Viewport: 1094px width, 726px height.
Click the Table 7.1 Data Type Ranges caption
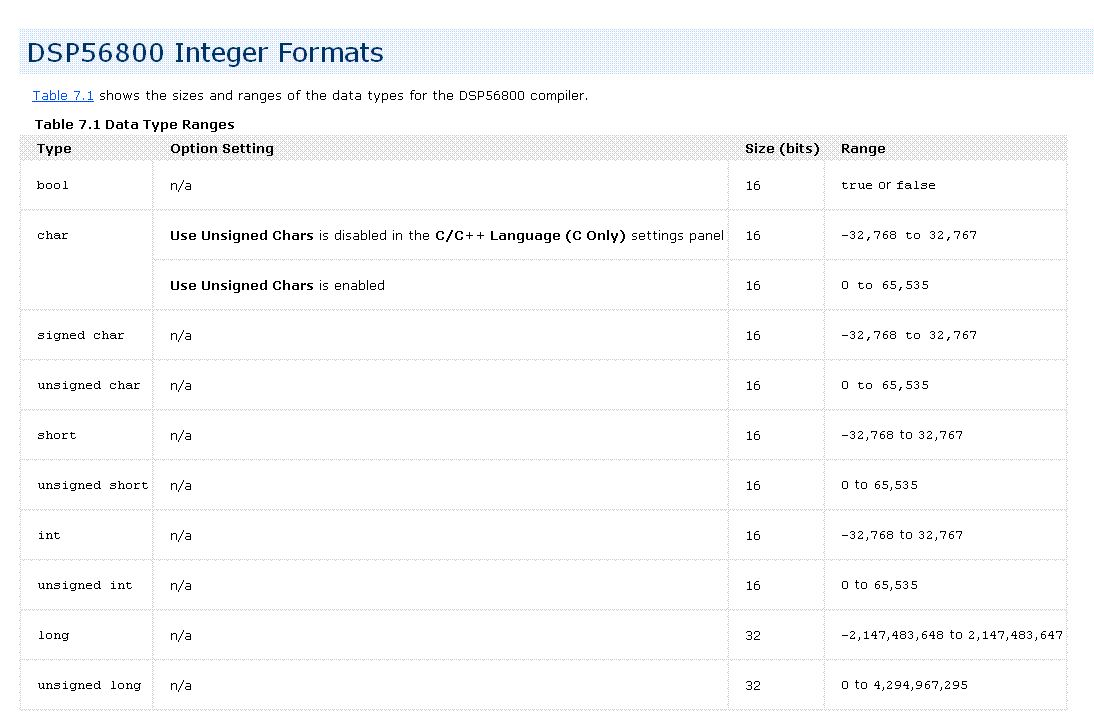pyautogui.click(x=134, y=125)
